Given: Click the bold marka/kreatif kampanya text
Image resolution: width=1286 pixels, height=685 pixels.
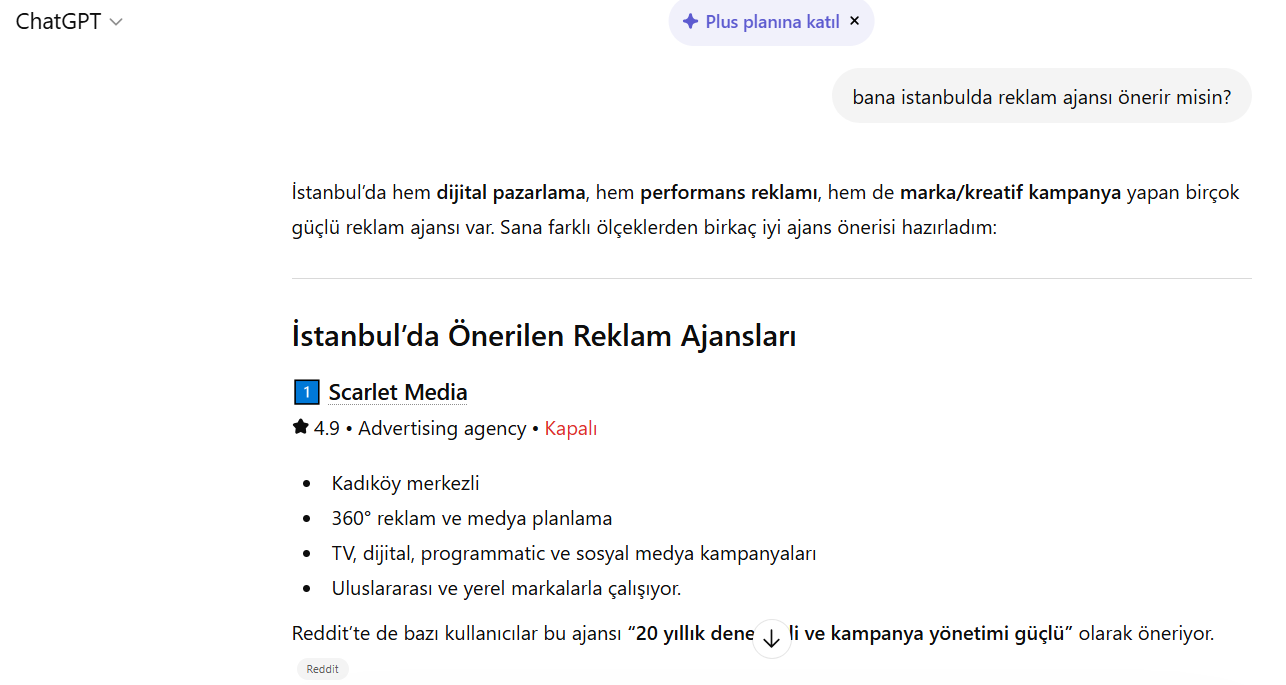Looking at the screenshot, I should coord(1011,192).
